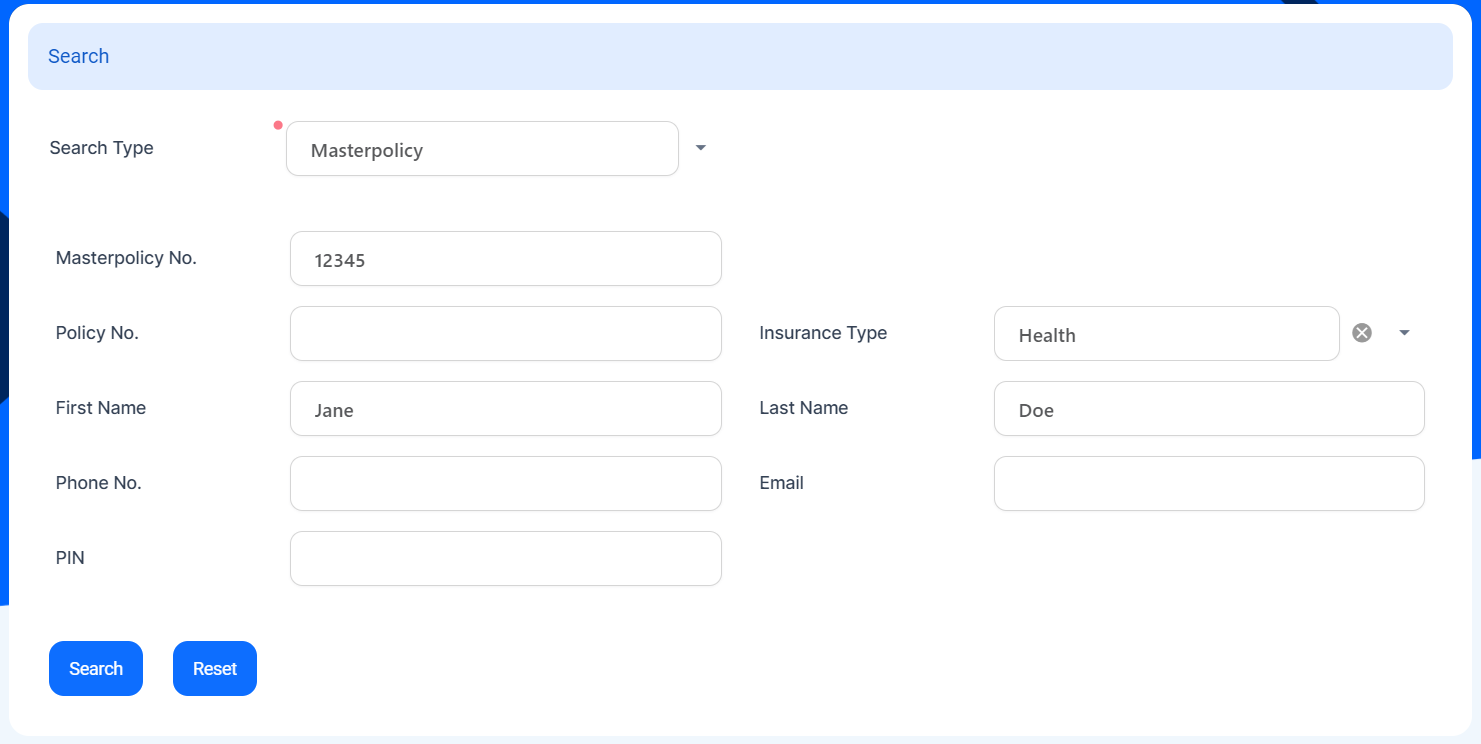Open the Search Type dropdown arrow

tap(701, 148)
